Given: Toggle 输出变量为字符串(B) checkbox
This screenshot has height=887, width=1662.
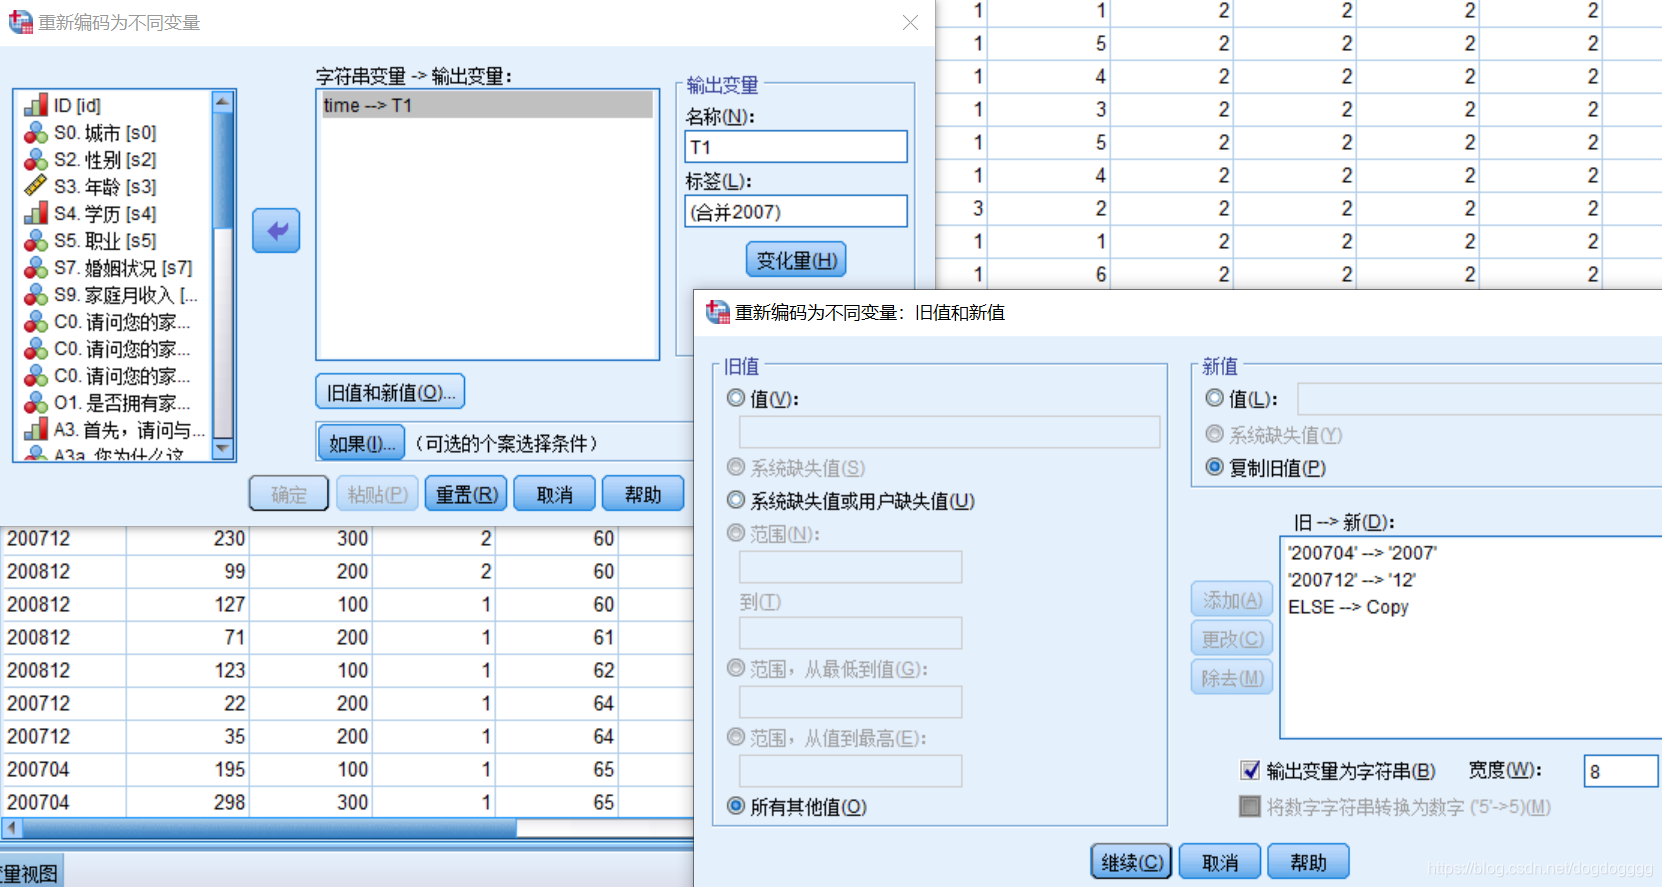Looking at the screenshot, I should [1250, 770].
